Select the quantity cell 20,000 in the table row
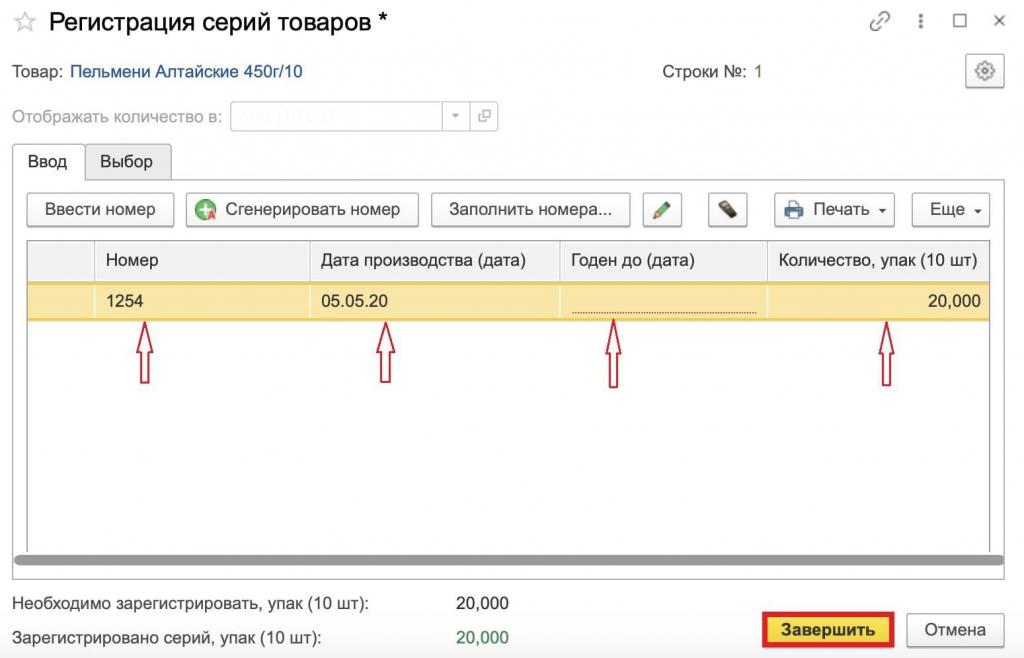The width and height of the screenshot is (1024, 658). point(878,301)
